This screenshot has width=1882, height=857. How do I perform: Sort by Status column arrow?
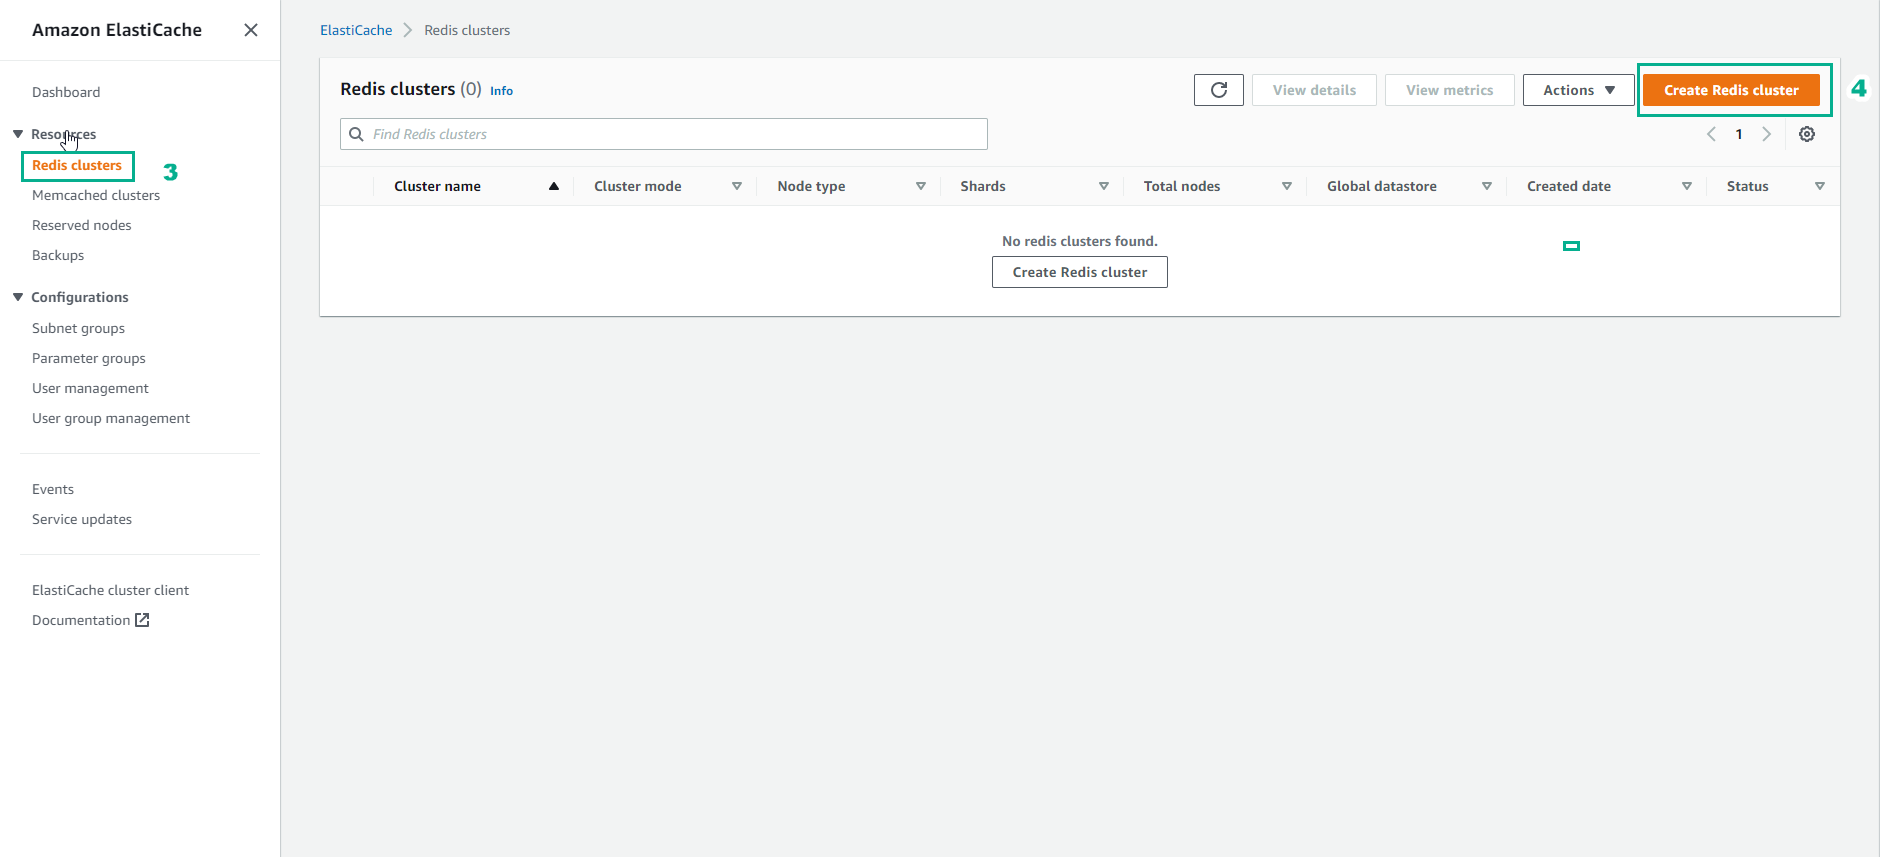[x=1820, y=186]
